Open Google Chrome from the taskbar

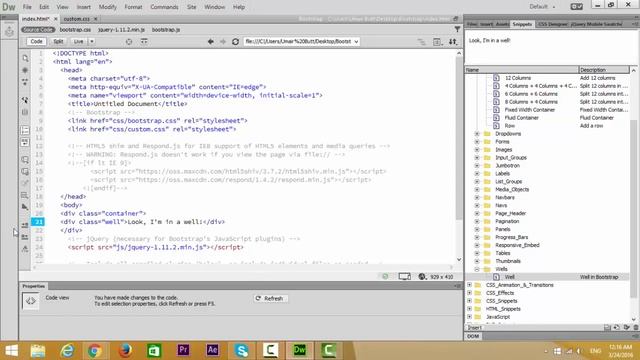click(x=95, y=351)
